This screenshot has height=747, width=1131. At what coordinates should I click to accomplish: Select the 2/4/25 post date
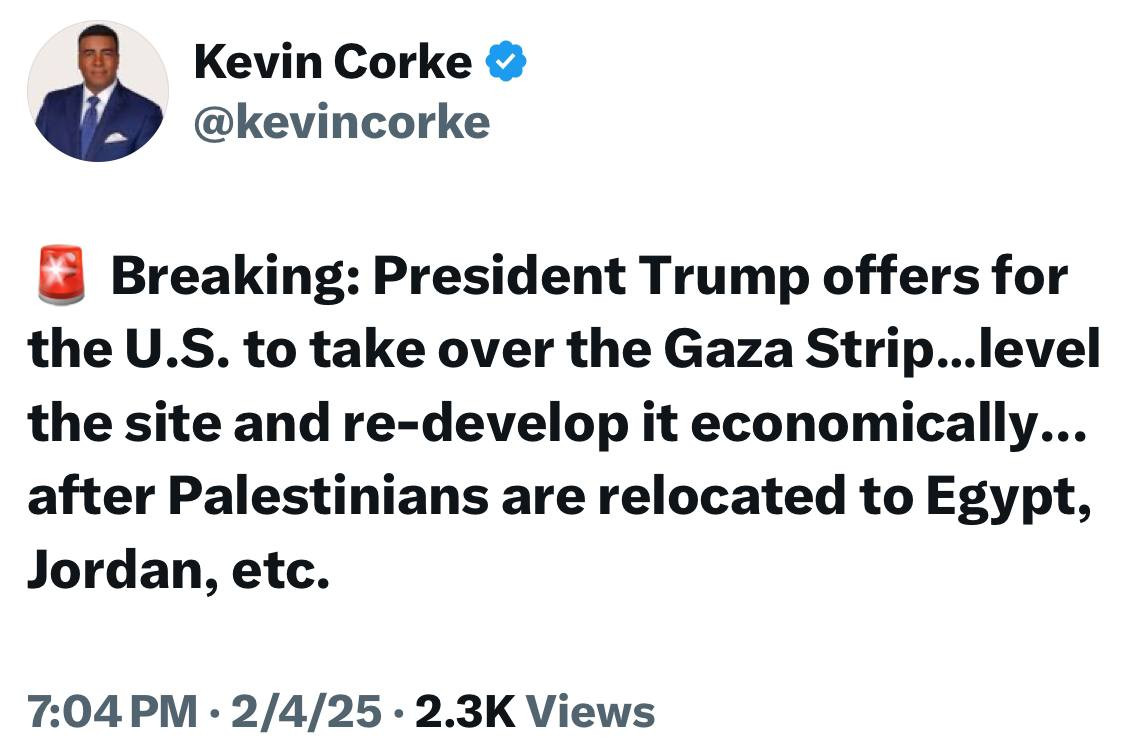pyautogui.click(x=304, y=711)
